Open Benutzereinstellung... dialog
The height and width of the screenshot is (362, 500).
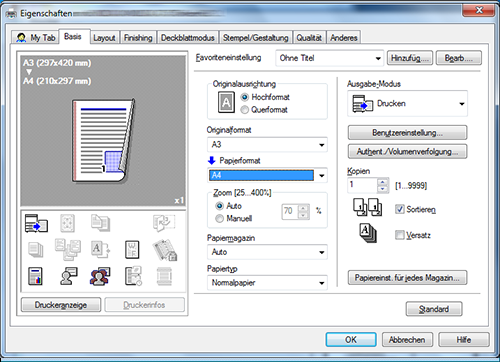click(x=407, y=133)
